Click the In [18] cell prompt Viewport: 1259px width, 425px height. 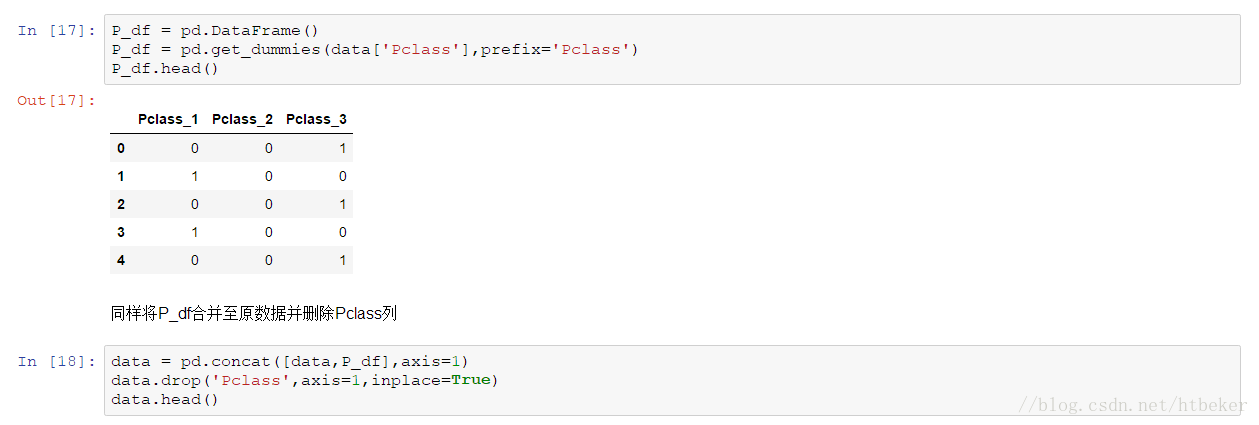(x=56, y=361)
